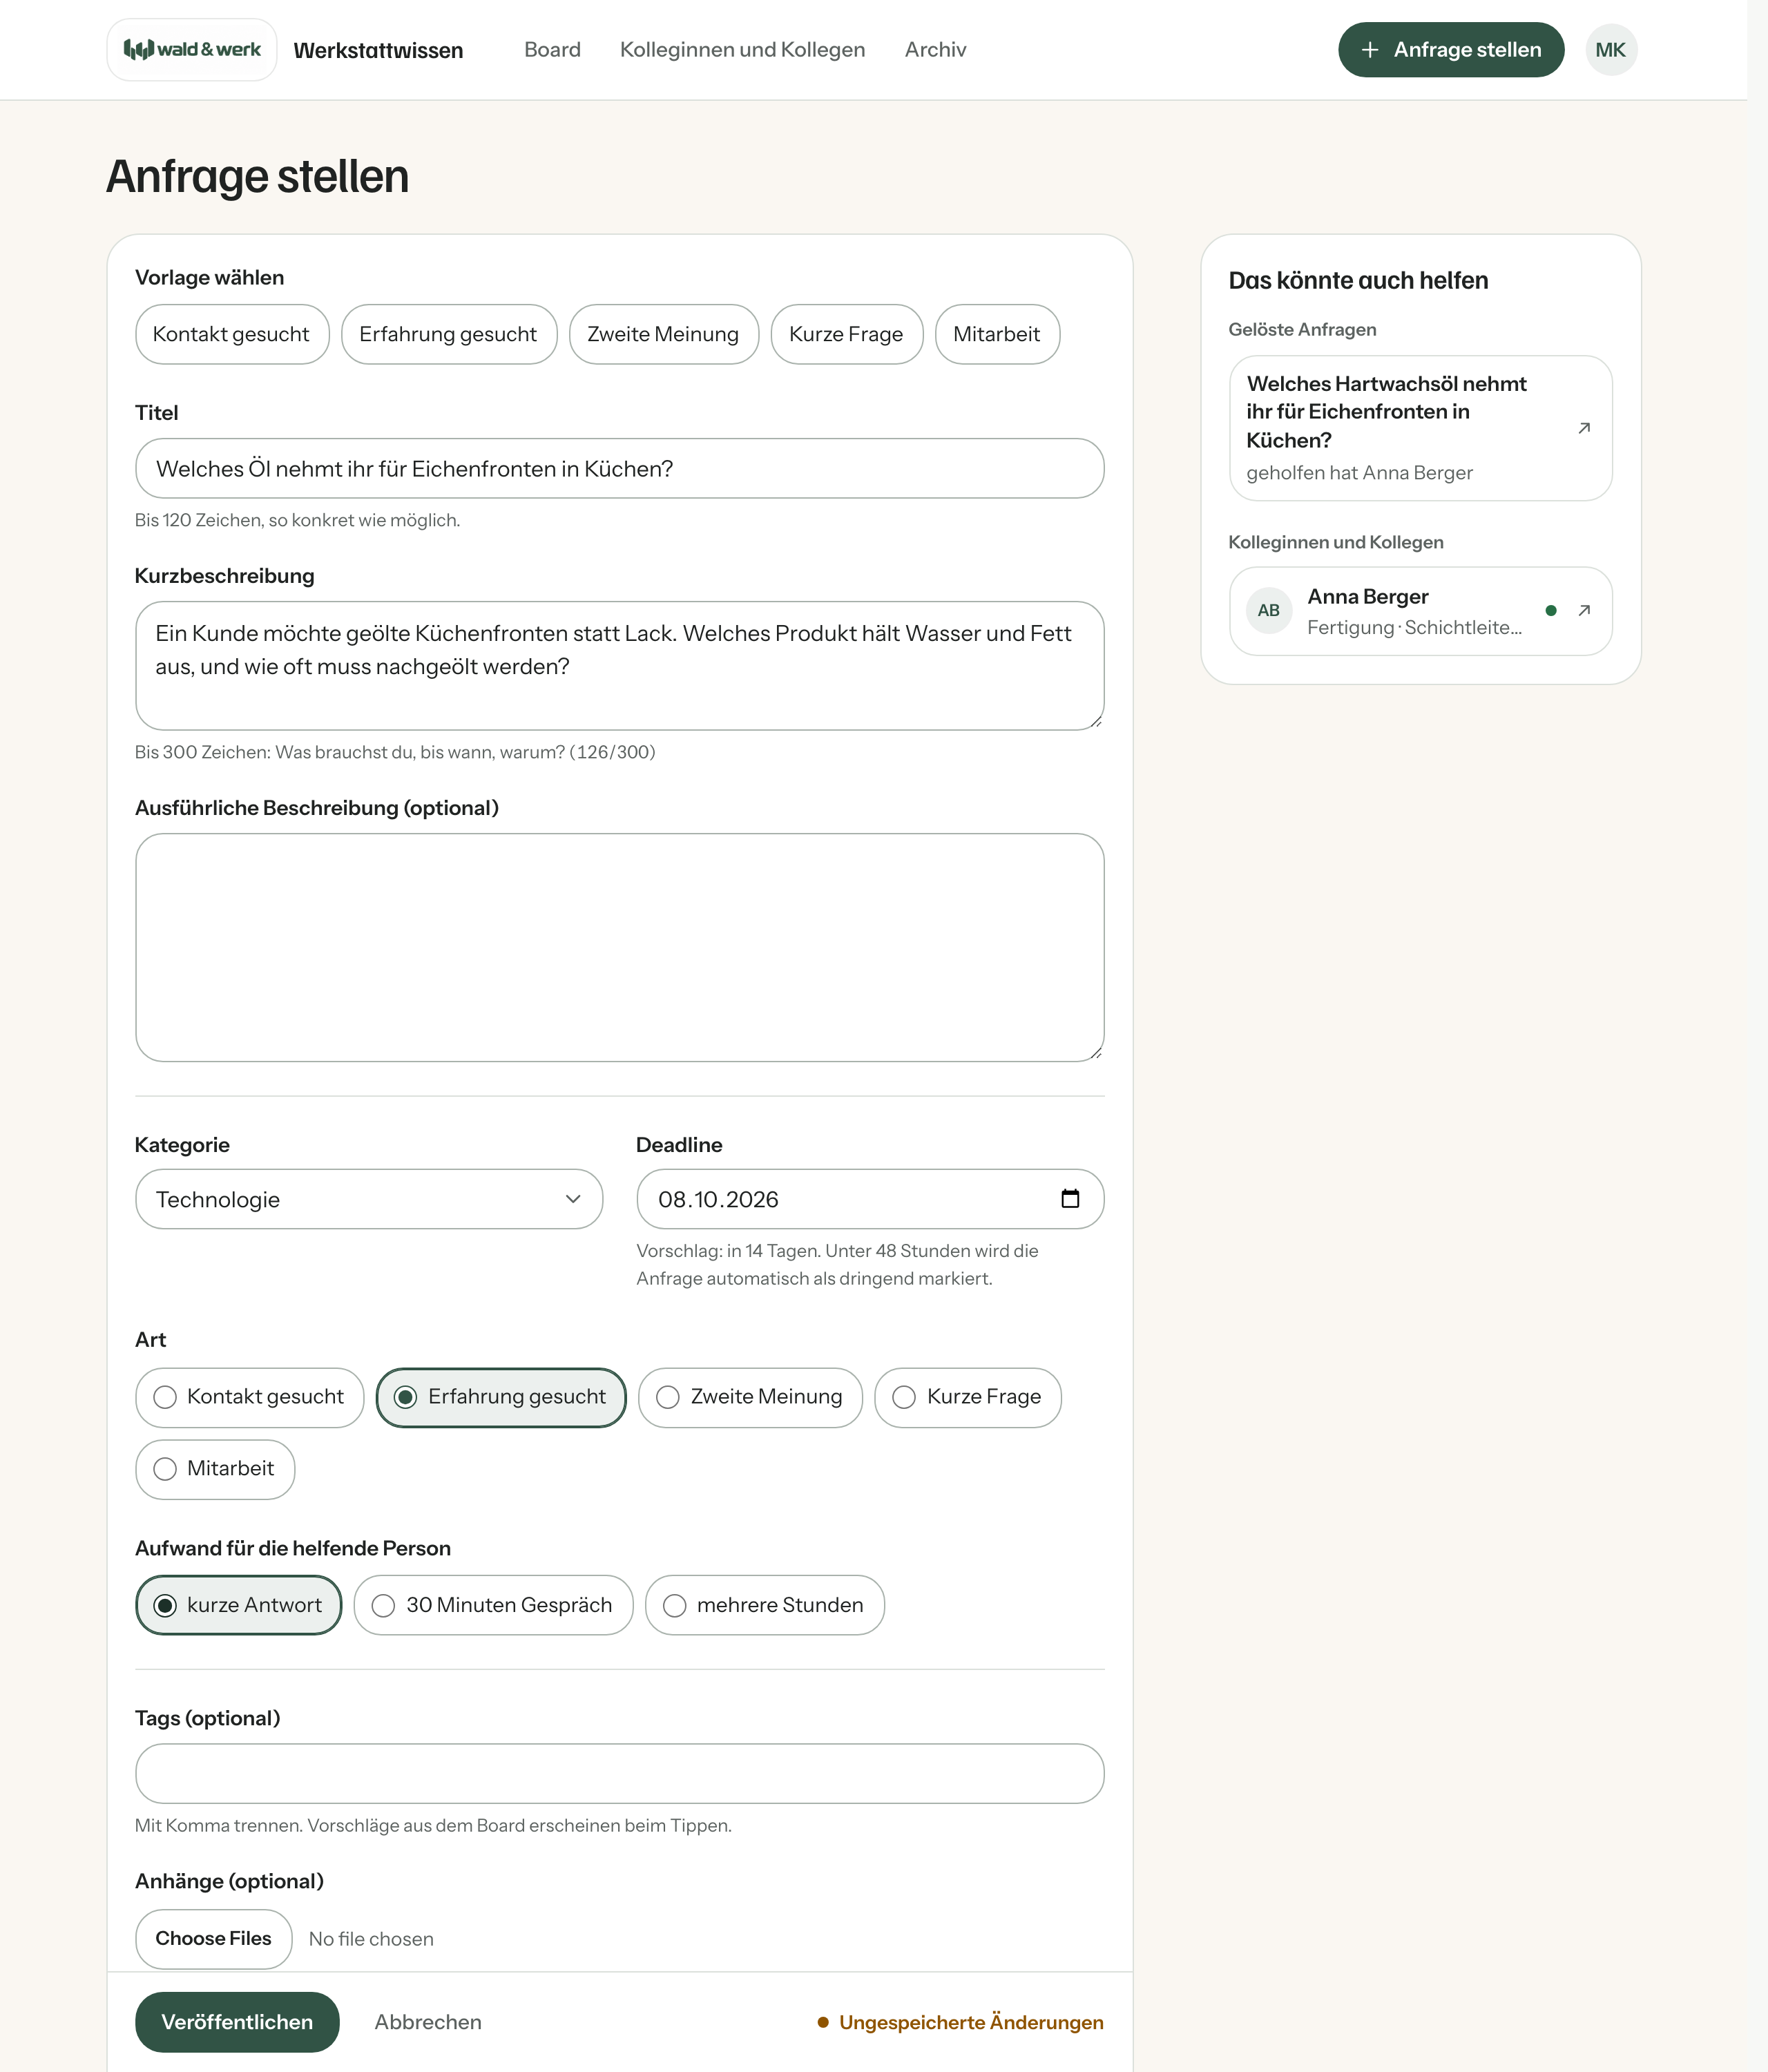Choose mehrere Stunden effort option
The image size is (1768, 2072).
(764, 1605)
